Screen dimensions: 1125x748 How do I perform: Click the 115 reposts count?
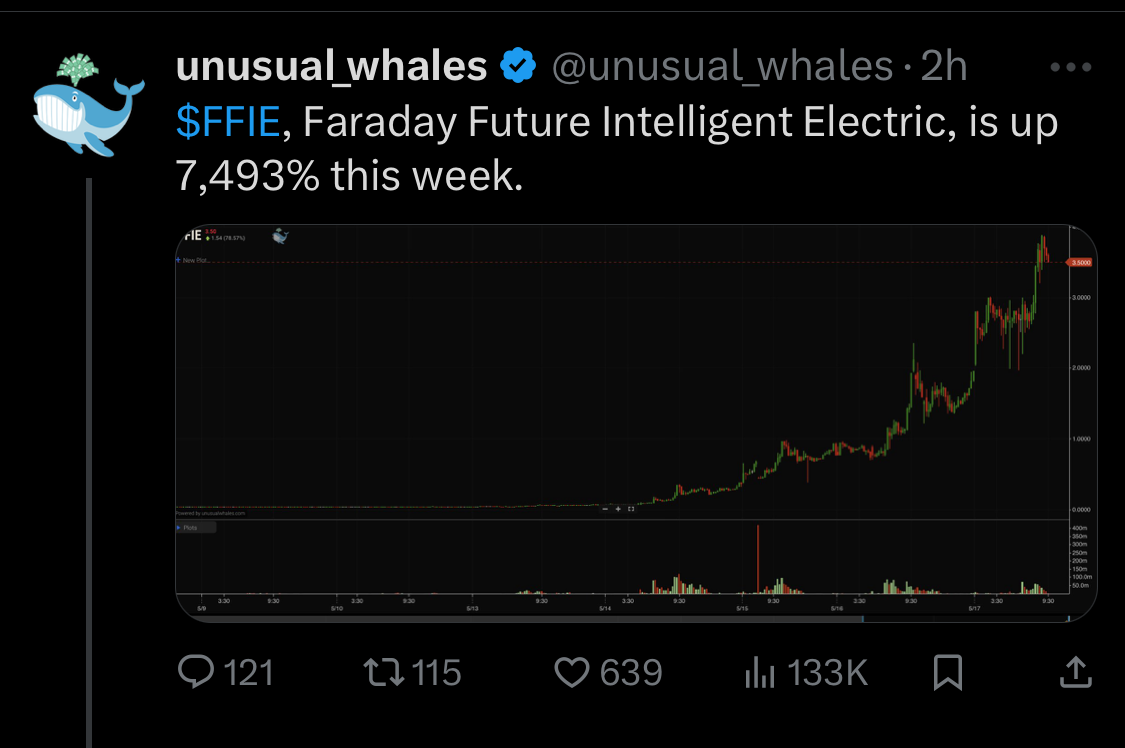click(436, 673)
